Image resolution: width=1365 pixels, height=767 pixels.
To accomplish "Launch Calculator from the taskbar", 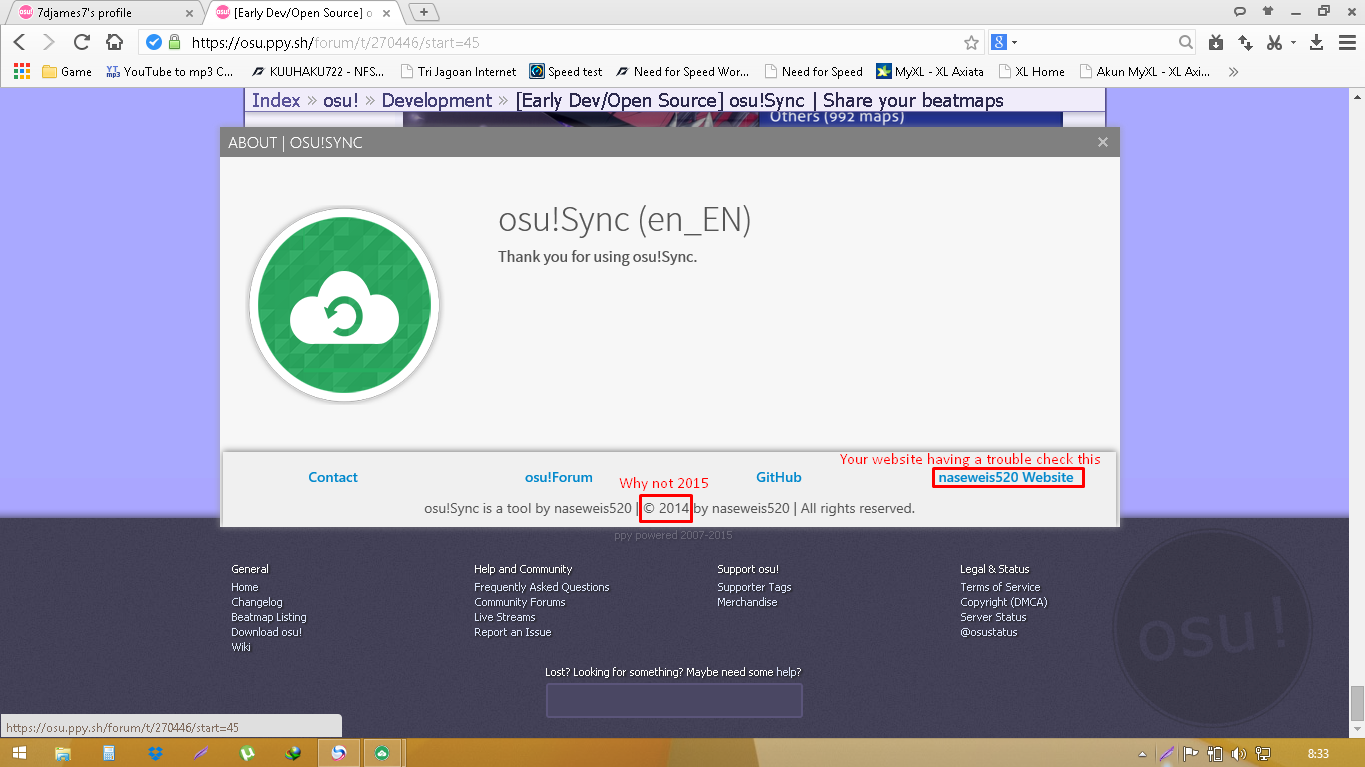I will [109, 753].
